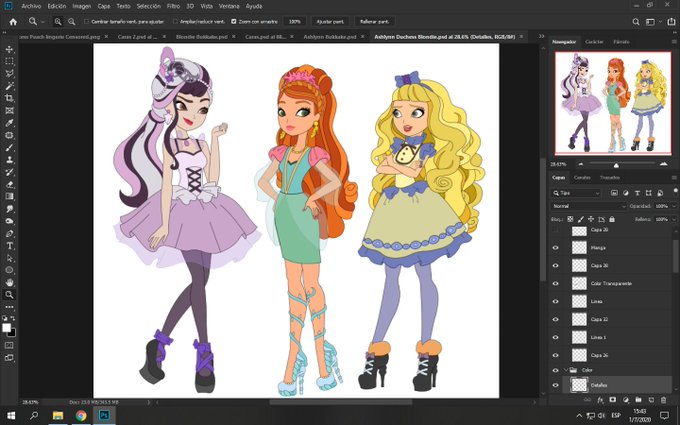
Task: Select the Zoom tool in left toolbar
Action: 9,294
